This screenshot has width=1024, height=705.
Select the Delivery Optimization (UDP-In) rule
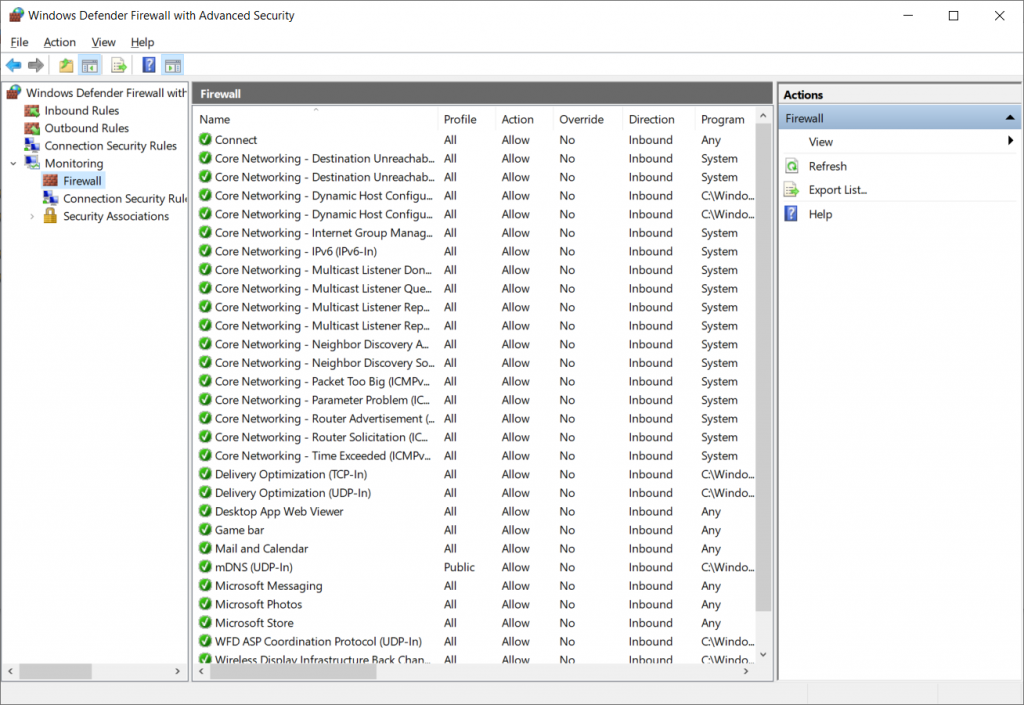[293, 493]
